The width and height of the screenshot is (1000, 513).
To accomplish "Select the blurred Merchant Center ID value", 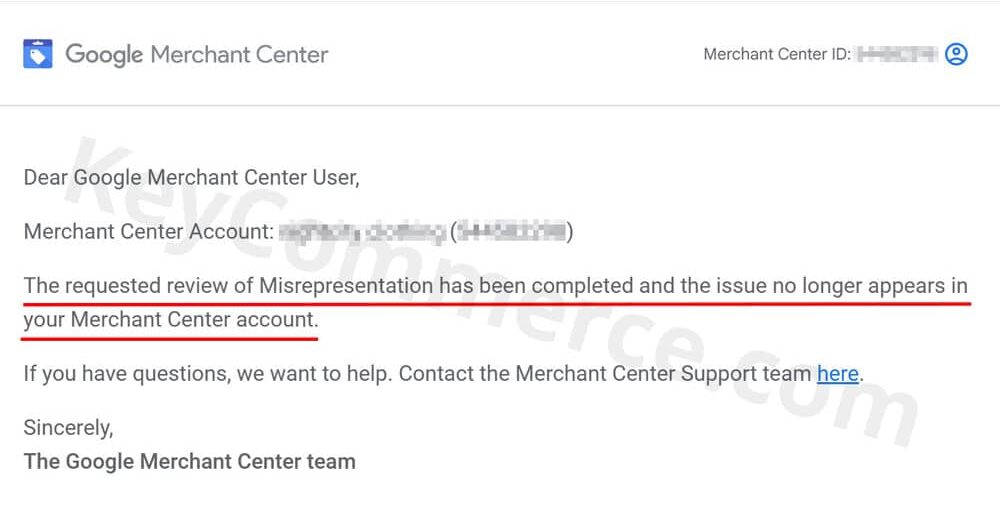I will (897, 54).
